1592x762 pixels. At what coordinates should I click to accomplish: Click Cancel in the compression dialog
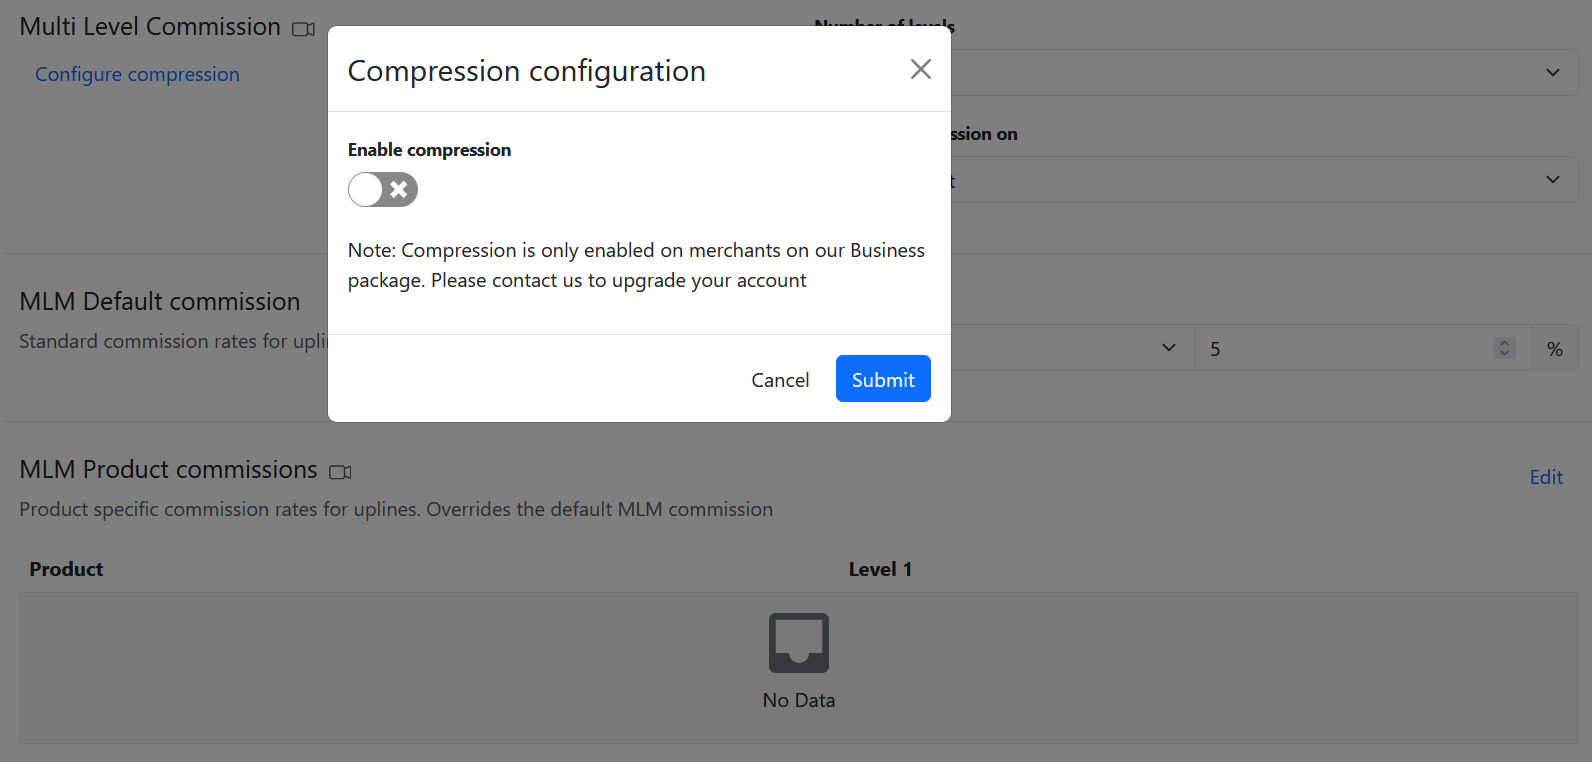[x=780, y=380]
